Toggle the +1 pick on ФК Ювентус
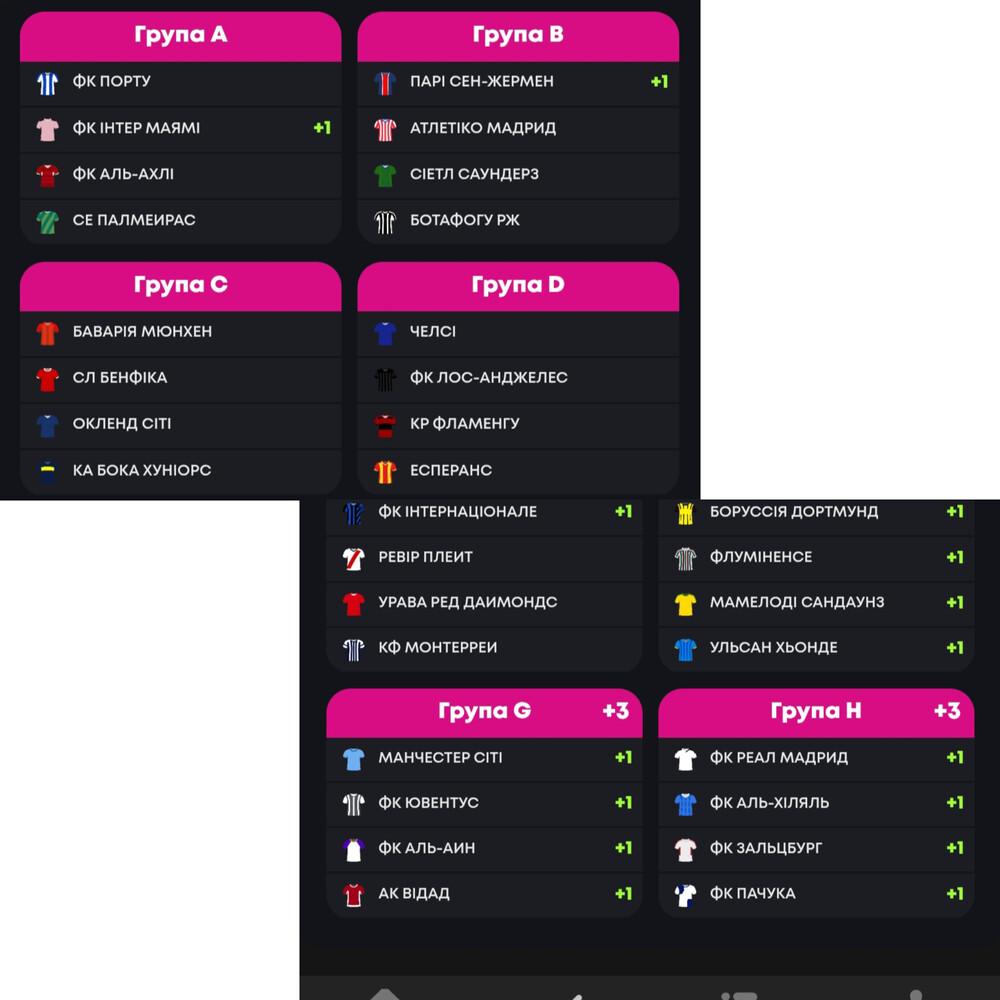Image resolution: width=1000 pixels, height=1000 pixels. tap(623, 802)
